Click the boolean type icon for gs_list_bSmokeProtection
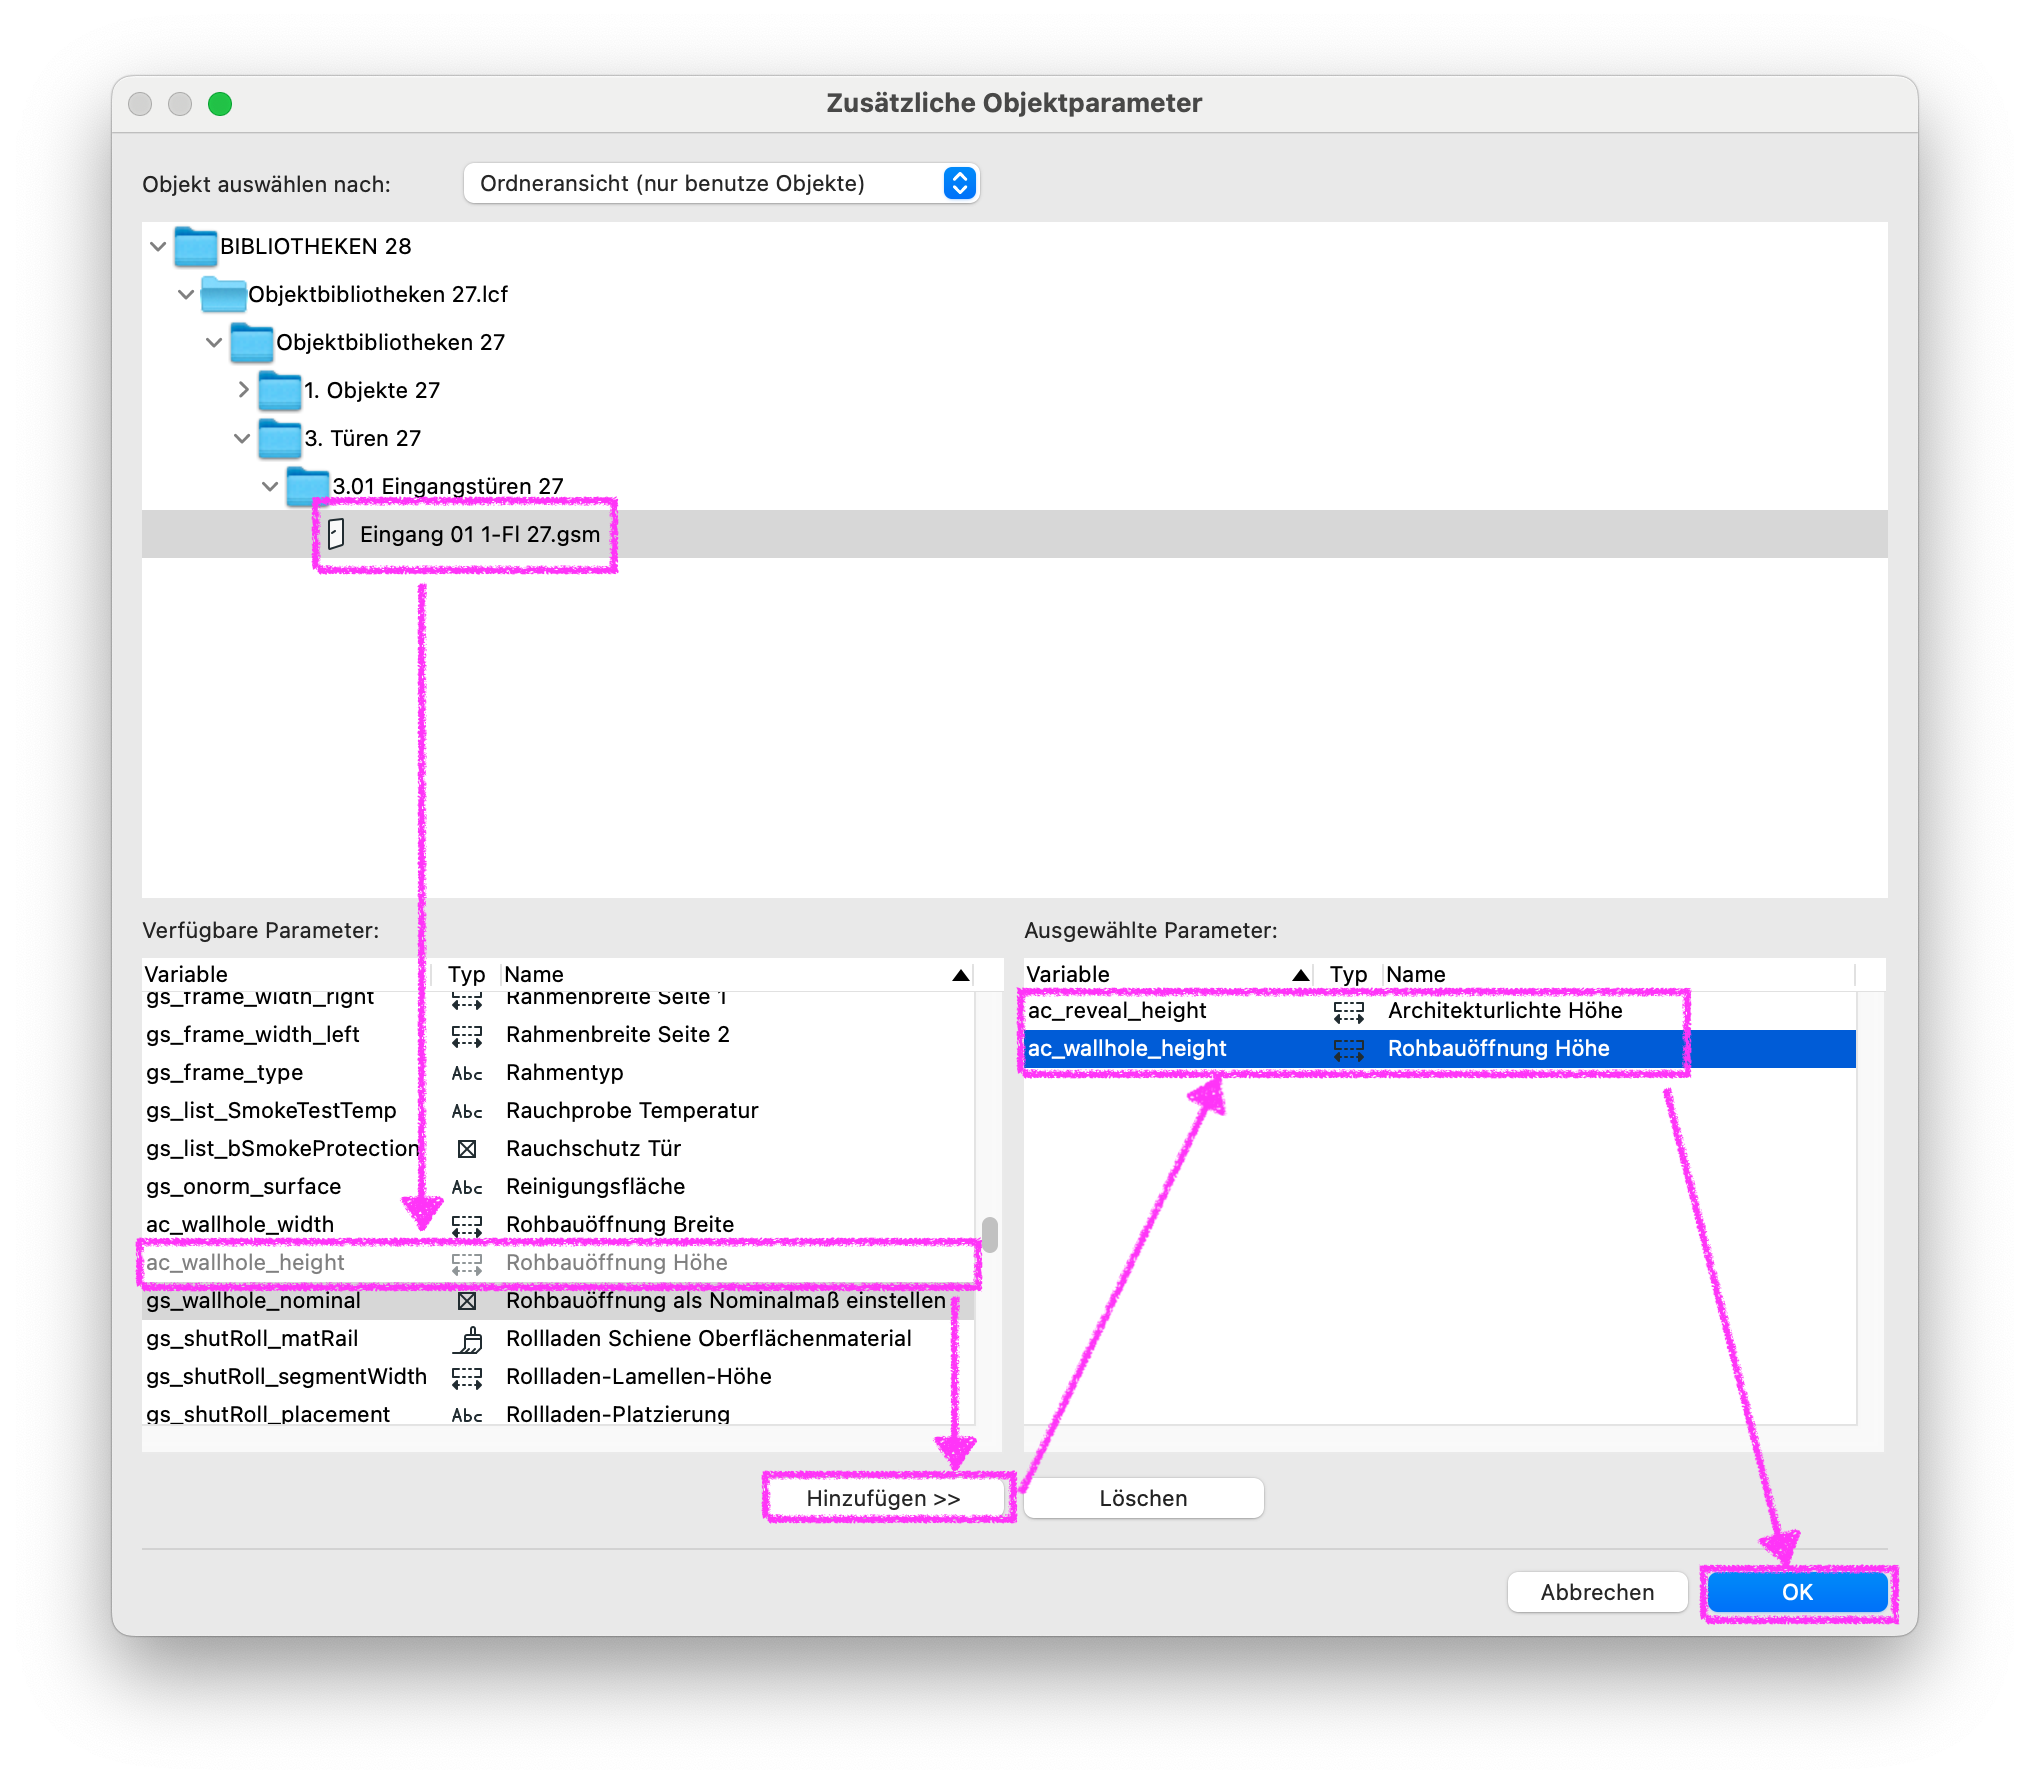2030x1784 pixels. click(x=467, y=1149)
